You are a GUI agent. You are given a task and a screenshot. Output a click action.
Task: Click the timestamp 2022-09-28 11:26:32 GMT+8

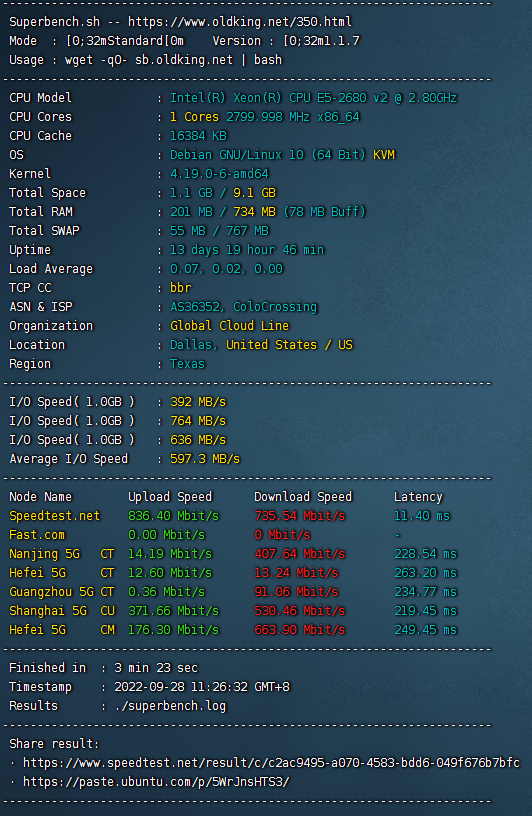pos(202,686)
